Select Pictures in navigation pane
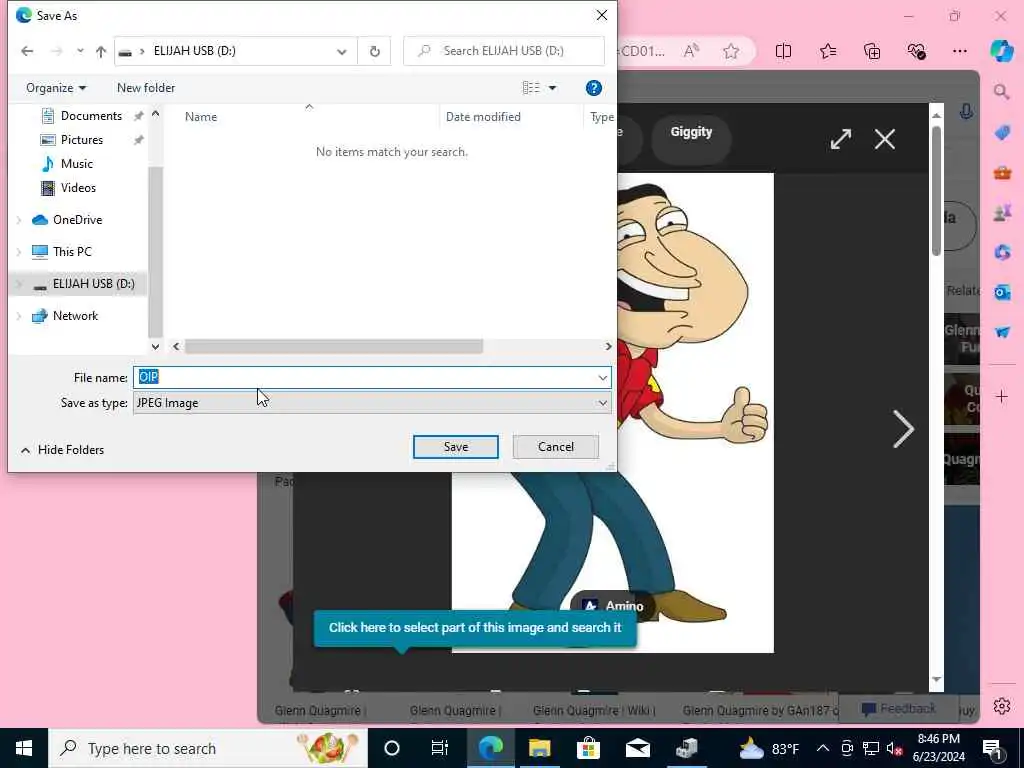The height and width of the screenshot is (768, 1024). tap(82, 140)
